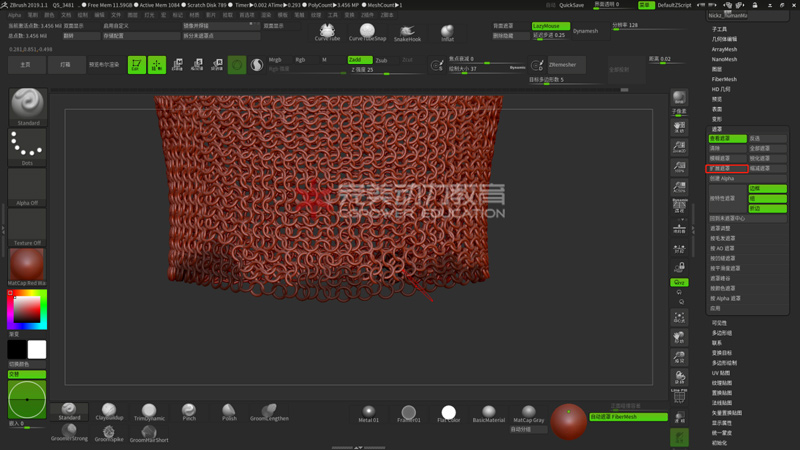Image resolution: width=800 pixels, height=450 pixels.
Task: Enable Zsub mode
Action: click(x=382, y=60)
